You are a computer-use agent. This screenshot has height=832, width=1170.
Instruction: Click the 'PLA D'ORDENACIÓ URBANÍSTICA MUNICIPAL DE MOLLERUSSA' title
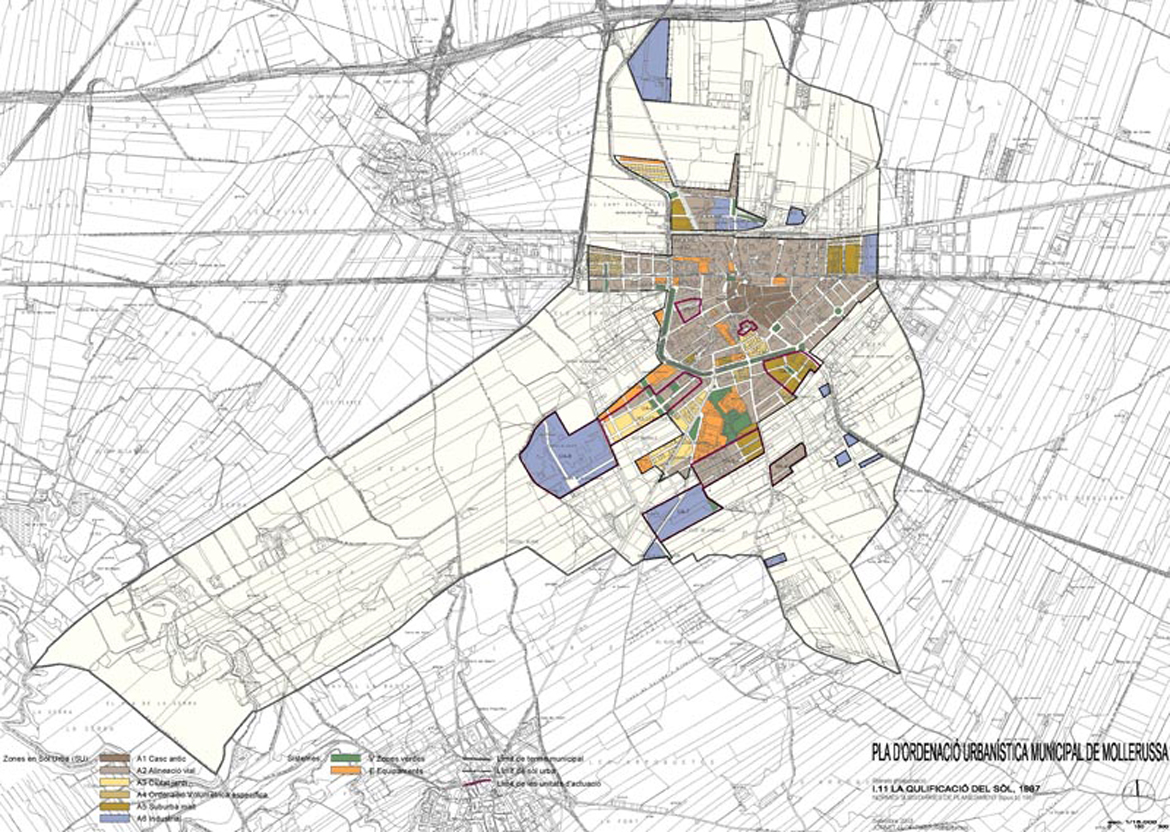pos(1020,752)
